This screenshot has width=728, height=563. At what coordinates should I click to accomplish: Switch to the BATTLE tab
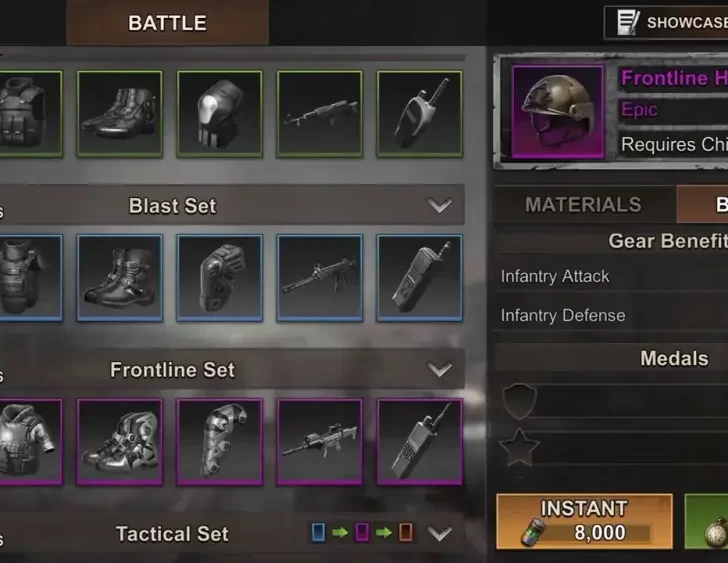point(167,22)
